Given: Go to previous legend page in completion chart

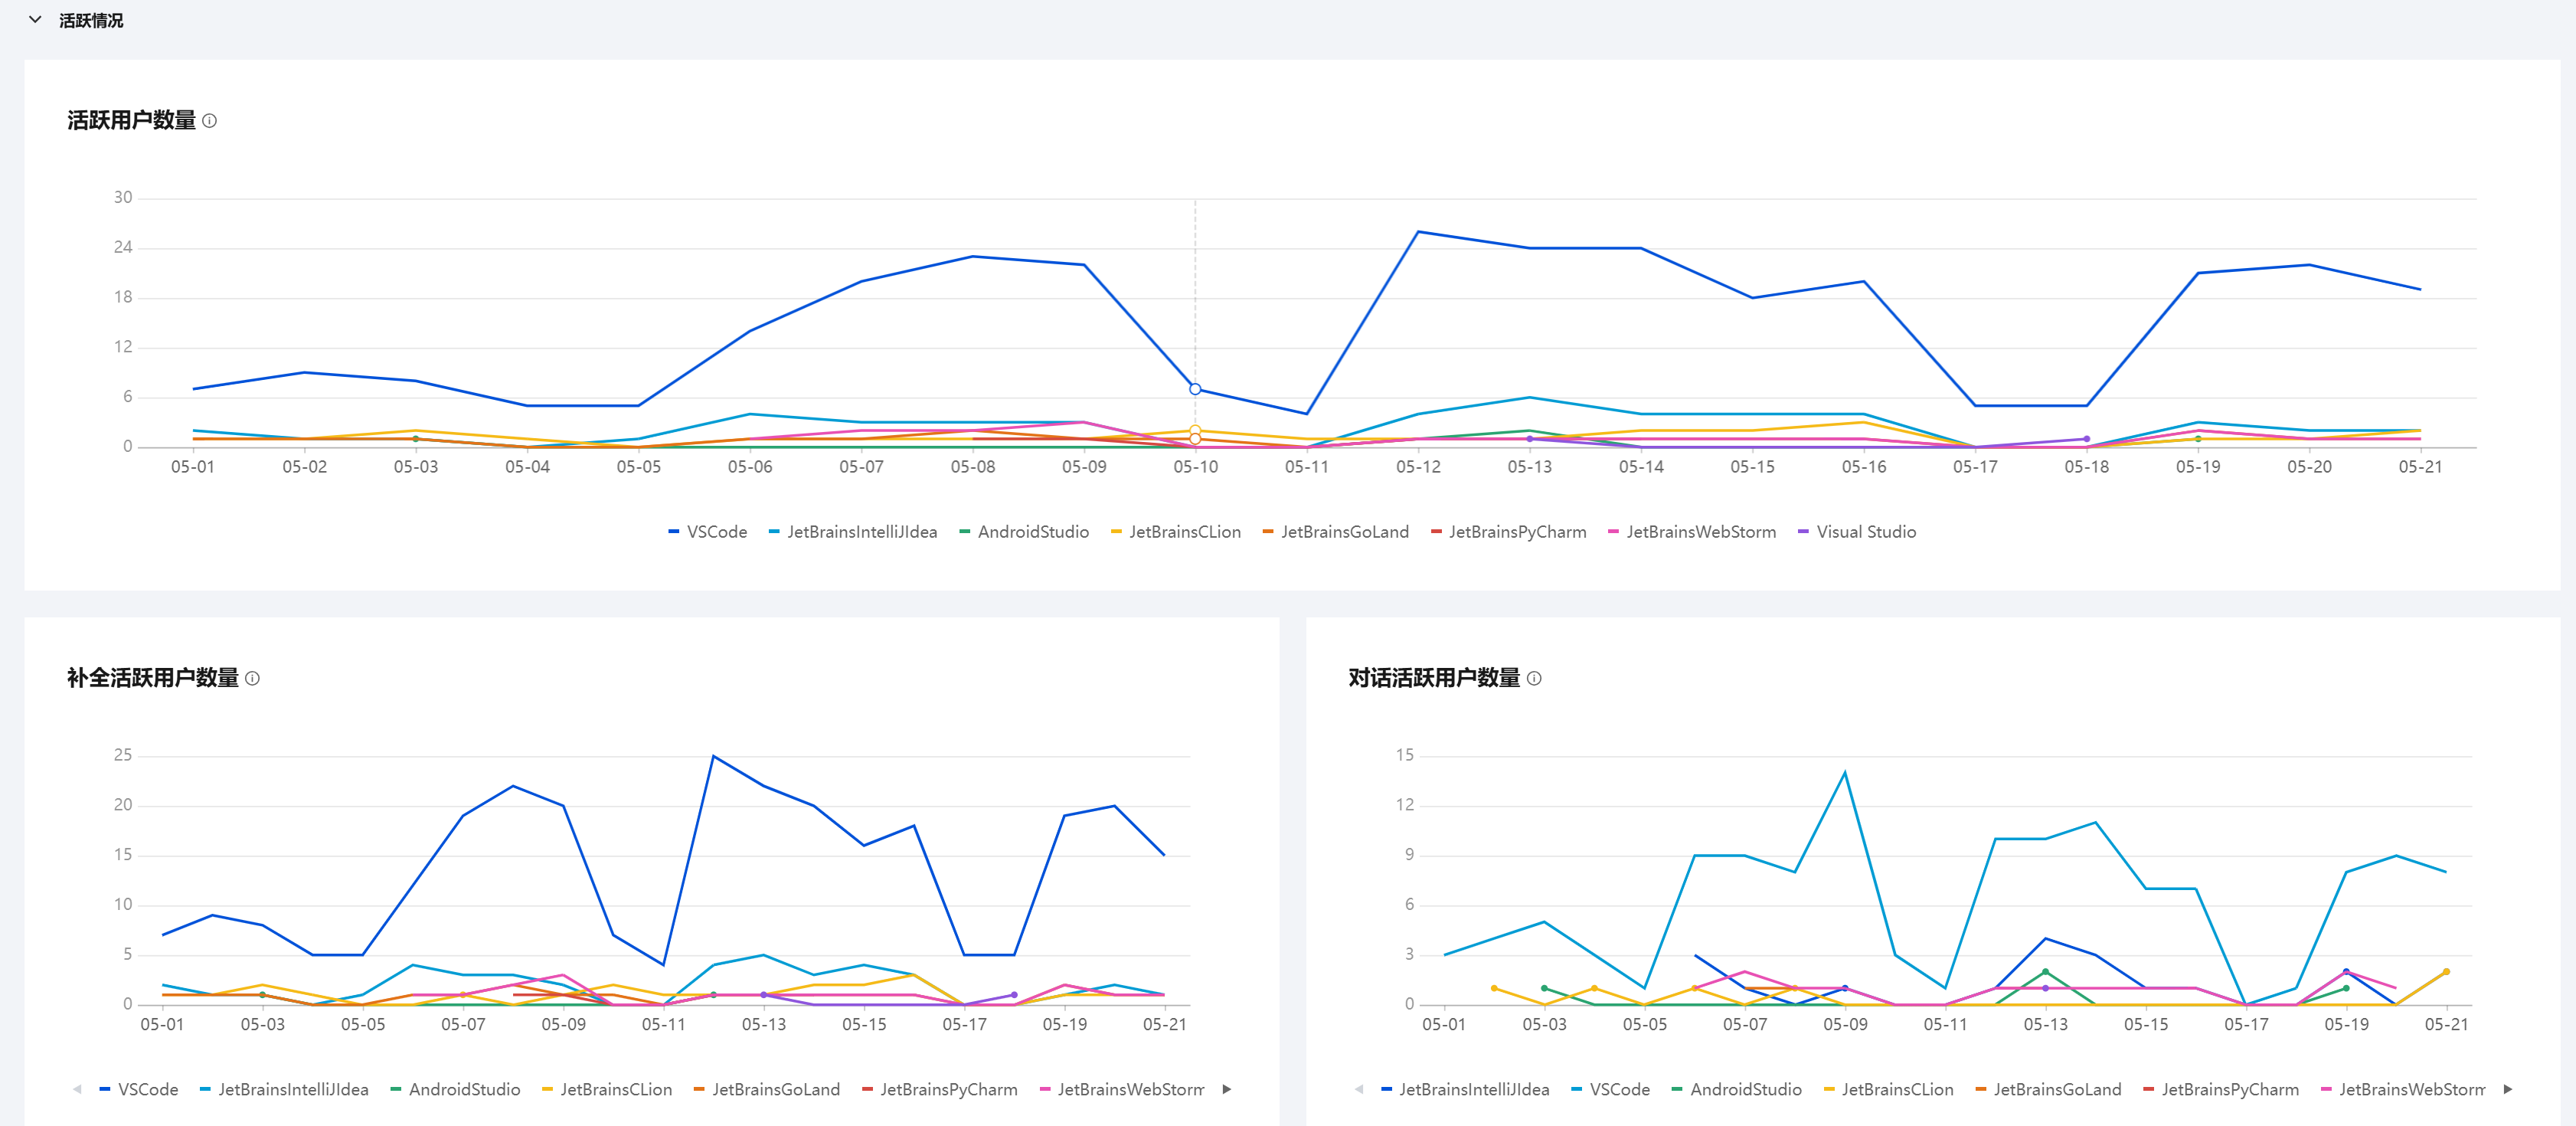Looking at the screenshot, I should (77, 1090).
